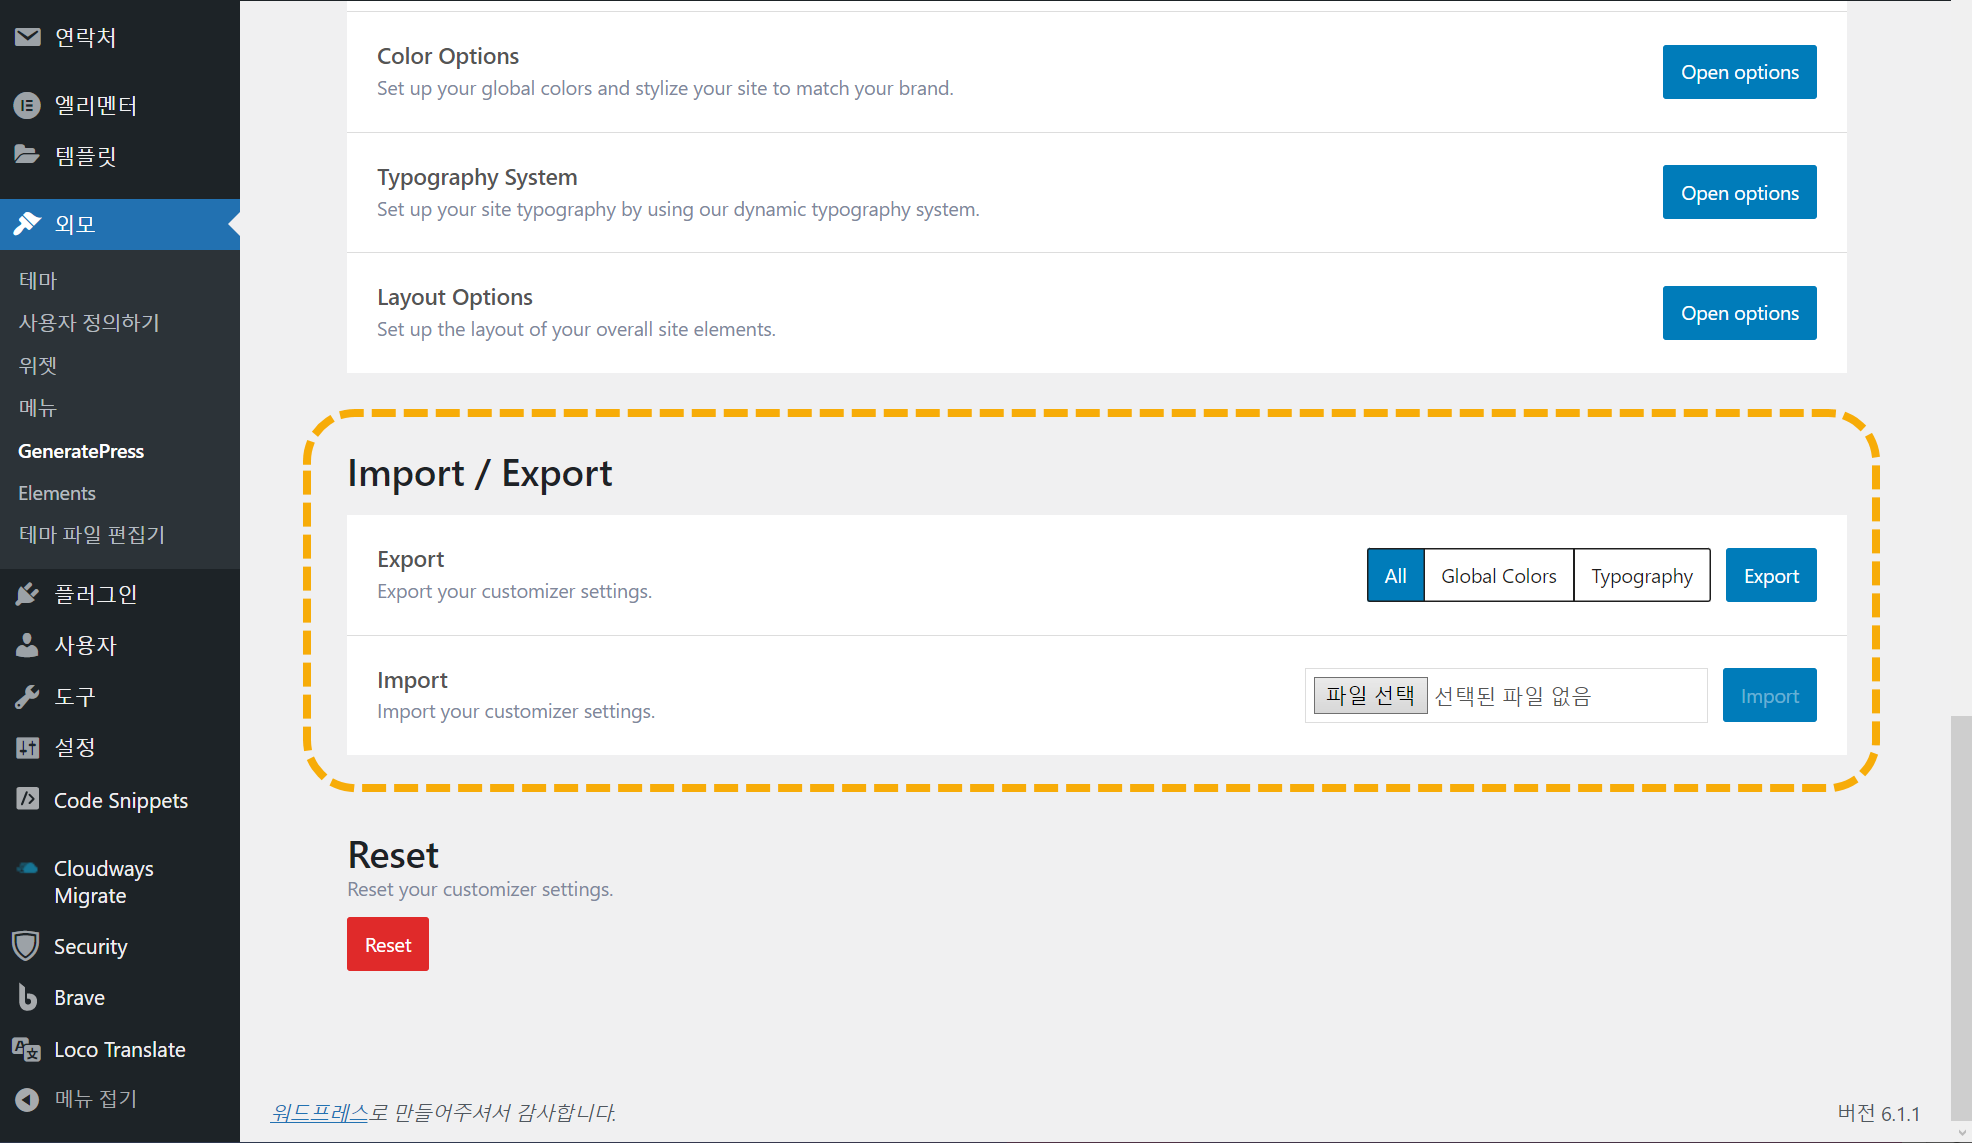Select the All export option
Image resolution: width=1972 pixels, height=1143 pixels.
pyautogui.click(x=1395, y=575)
